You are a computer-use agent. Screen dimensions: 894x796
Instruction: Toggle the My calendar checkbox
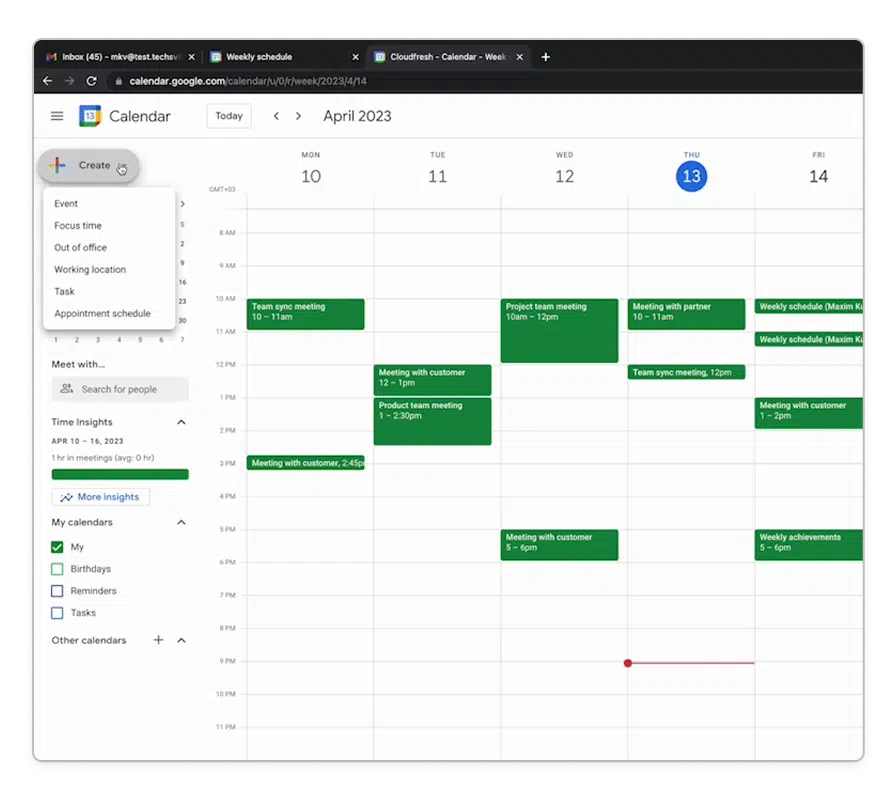click(x=57, y=547)
